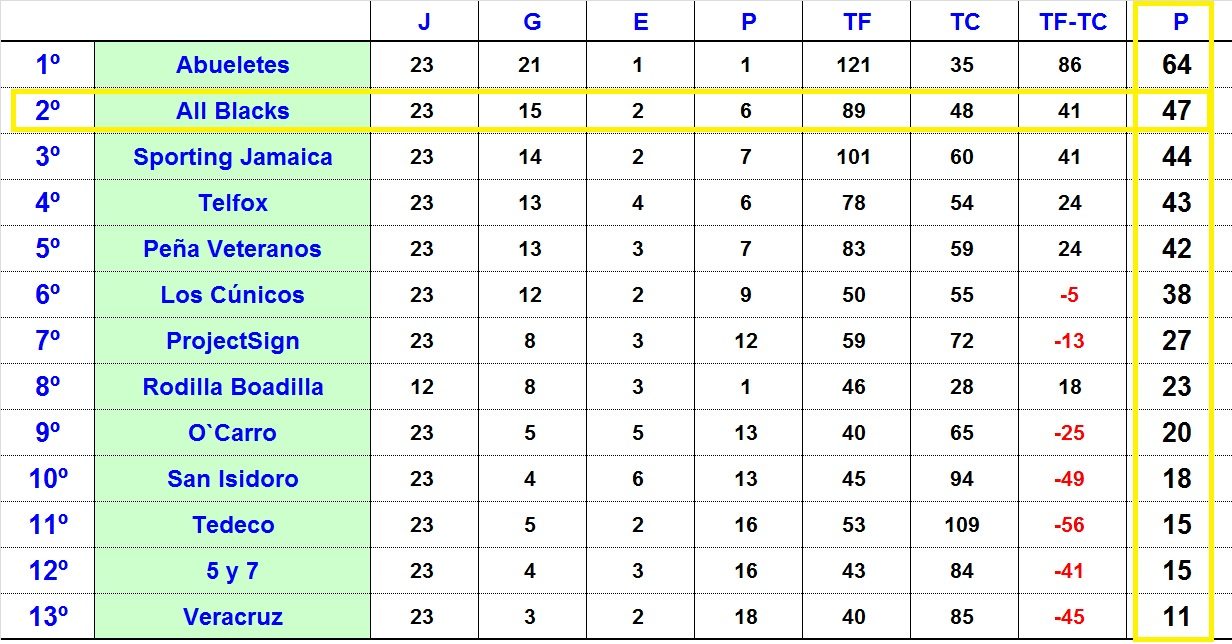Viewport: 1232px width, 644px height.
Task: Select the E column header
Action: (x=640, y=22)
